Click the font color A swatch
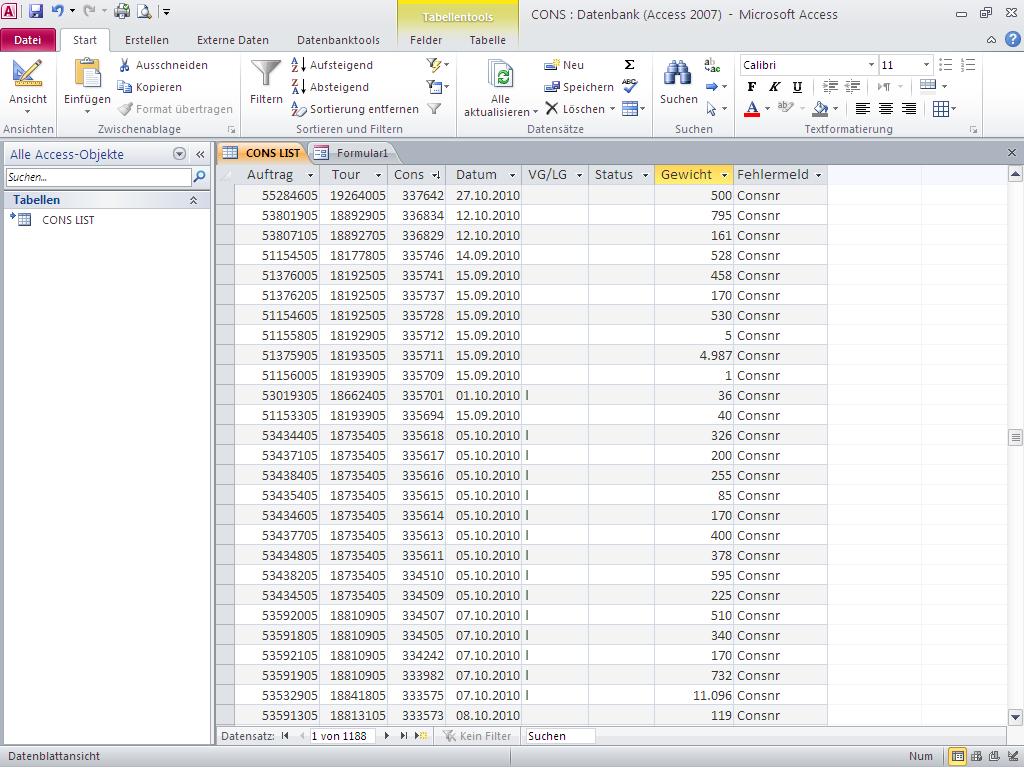Image resolution: width=1024 pixels, height=768 pixels. 752,109
